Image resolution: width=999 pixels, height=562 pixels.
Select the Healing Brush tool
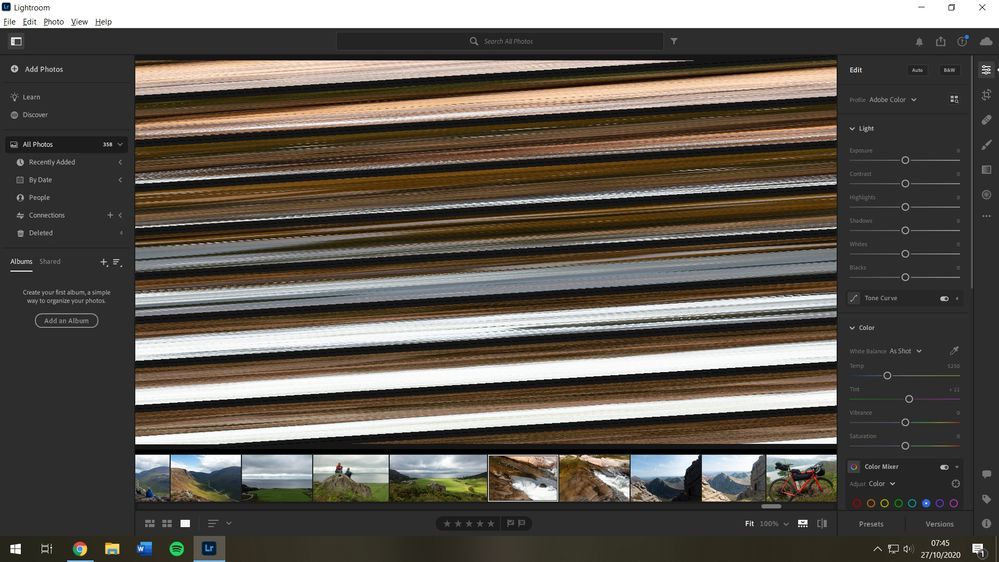(x=986, y=120)
